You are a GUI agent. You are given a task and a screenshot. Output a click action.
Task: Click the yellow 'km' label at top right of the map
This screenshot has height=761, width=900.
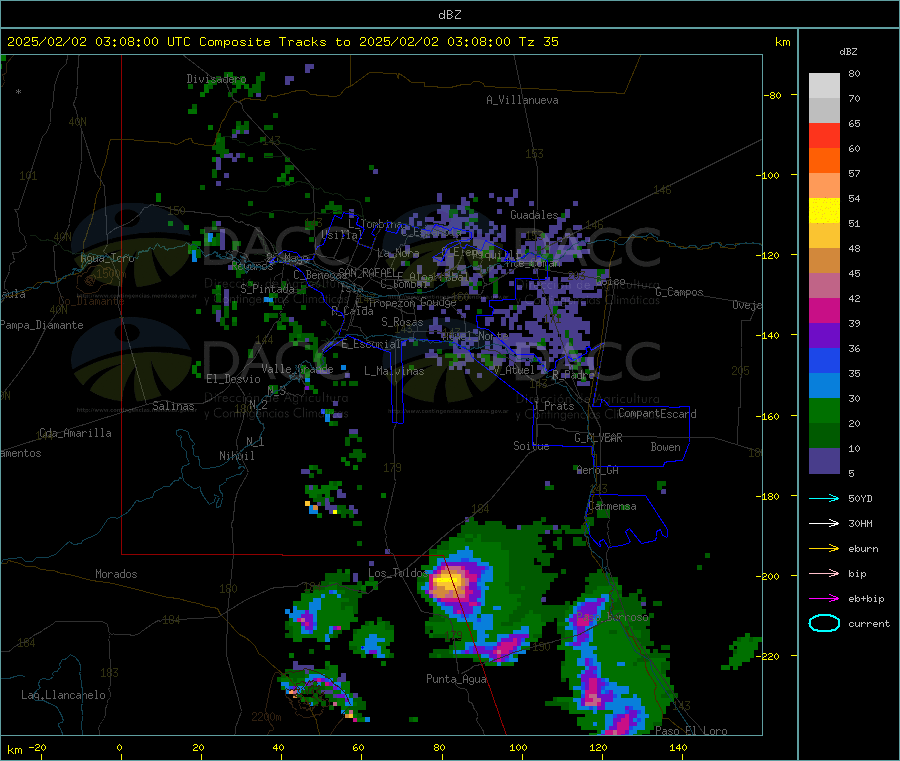coord(782,42)
